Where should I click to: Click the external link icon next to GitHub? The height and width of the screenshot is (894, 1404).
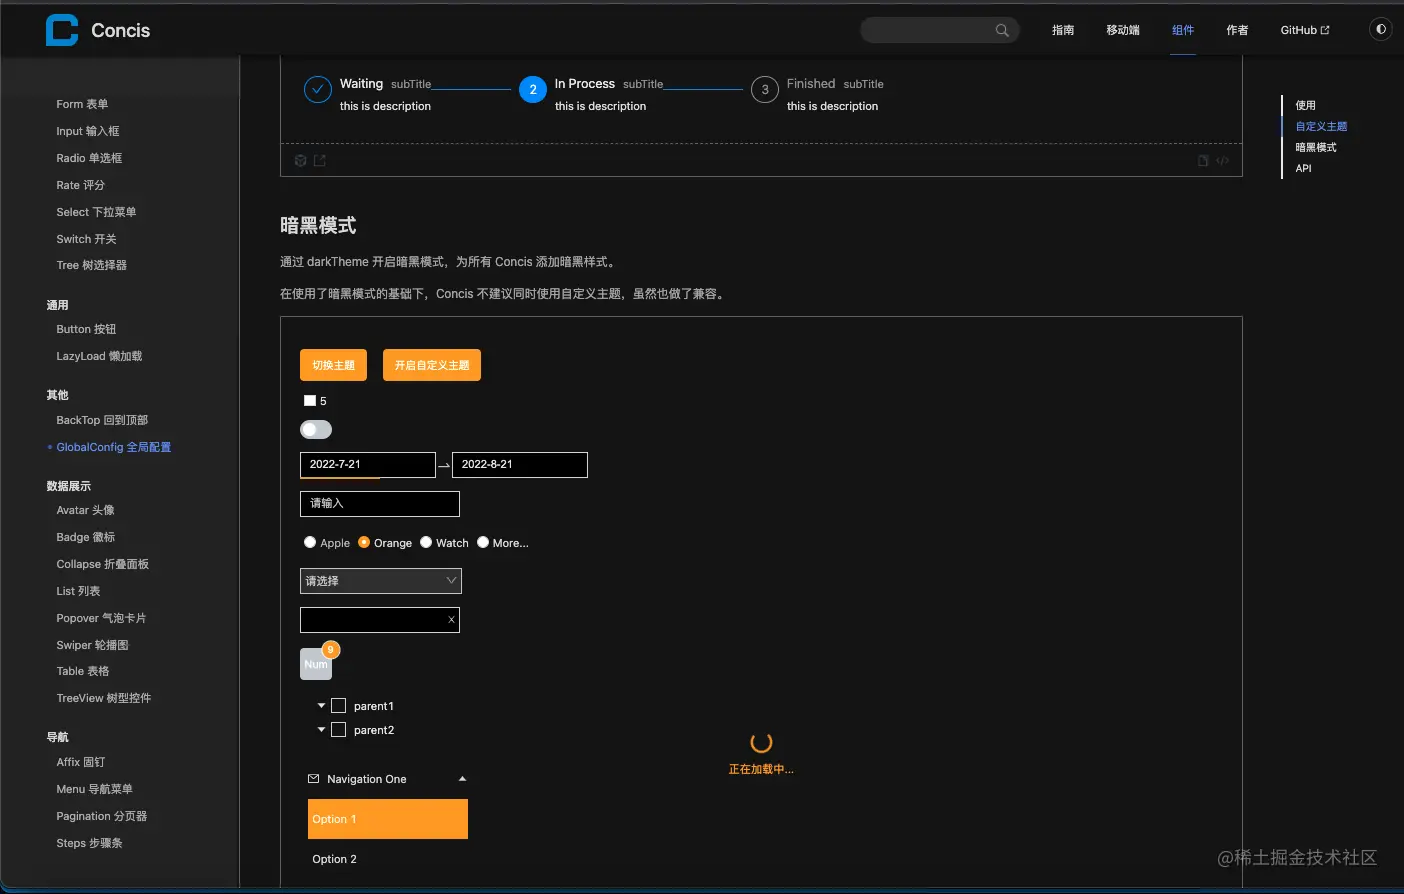pos(1325,30)
